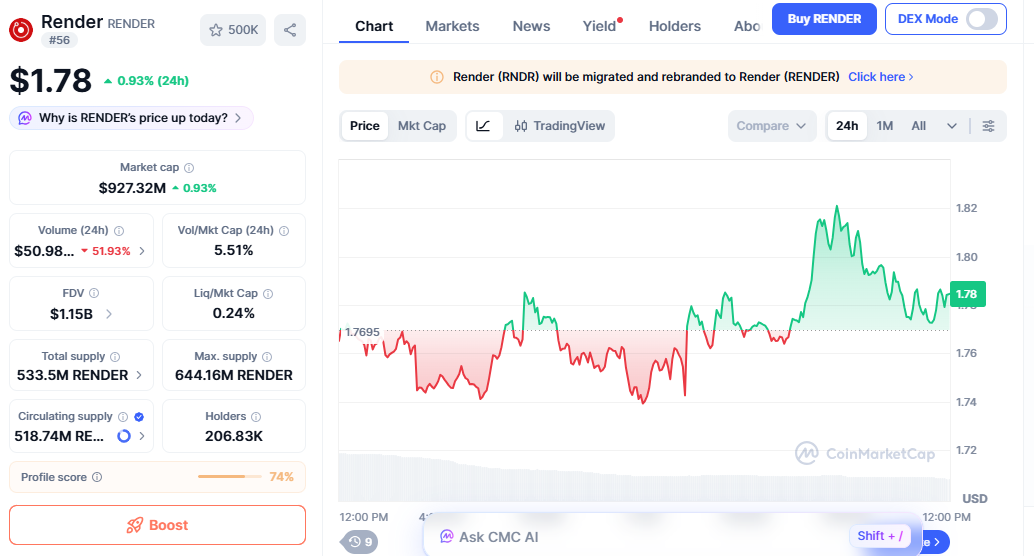Toggle DEX Mode switch

tap(982, 19)
